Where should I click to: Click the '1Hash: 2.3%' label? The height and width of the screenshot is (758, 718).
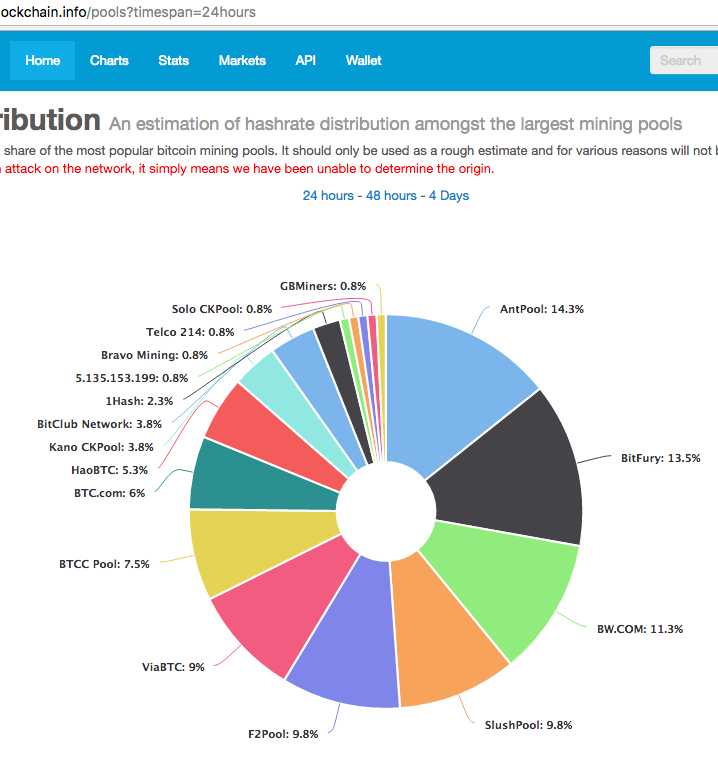(139, 401)
